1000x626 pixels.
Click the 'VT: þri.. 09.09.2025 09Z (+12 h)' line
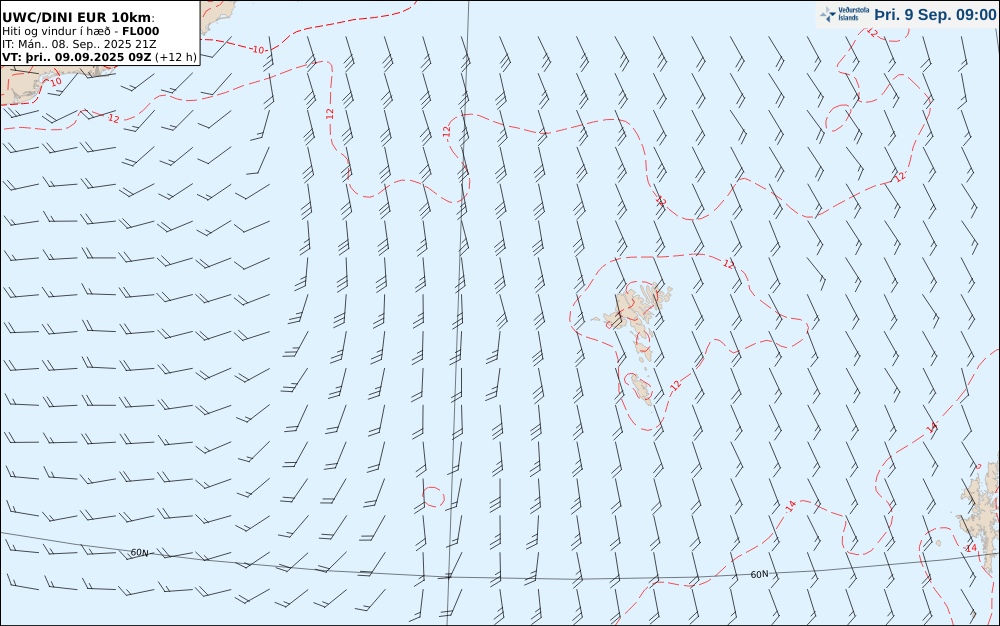99,57
